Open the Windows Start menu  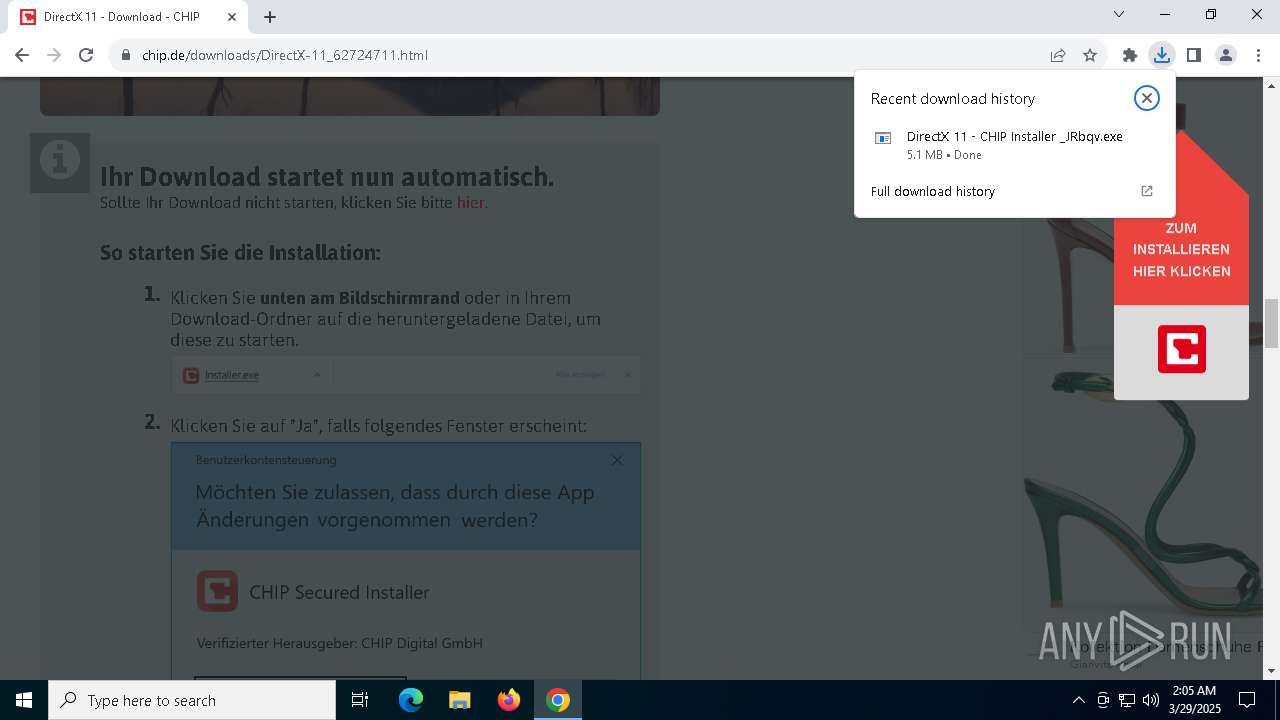24,700
